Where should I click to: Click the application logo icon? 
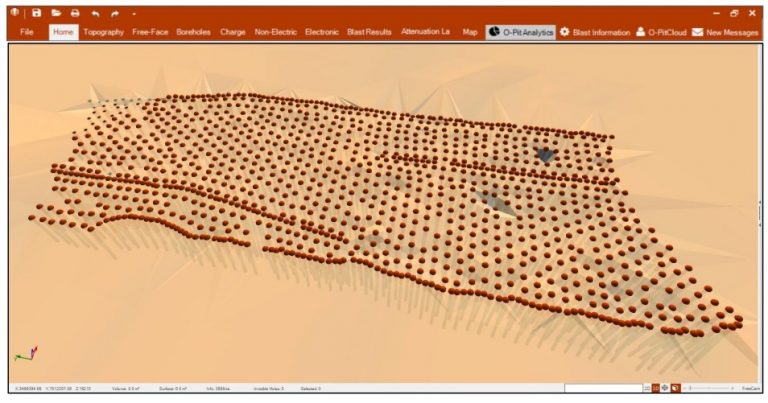tap(14, 13)
